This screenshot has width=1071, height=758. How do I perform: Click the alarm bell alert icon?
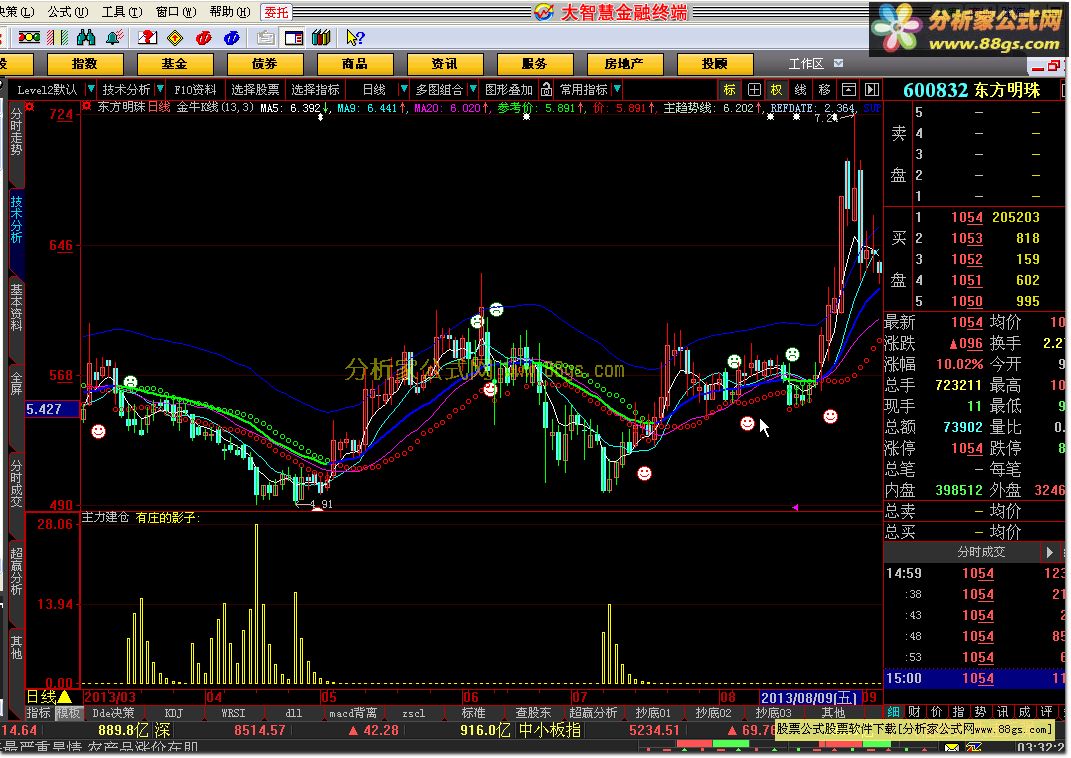(115, 37)
